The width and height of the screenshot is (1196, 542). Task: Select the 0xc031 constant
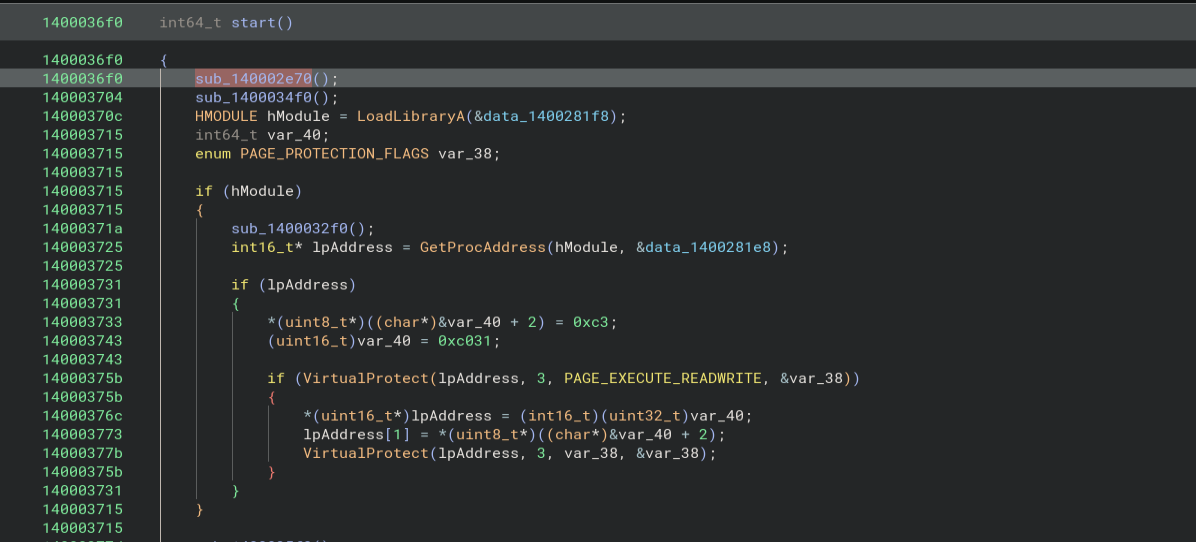[x=465, y=341]
